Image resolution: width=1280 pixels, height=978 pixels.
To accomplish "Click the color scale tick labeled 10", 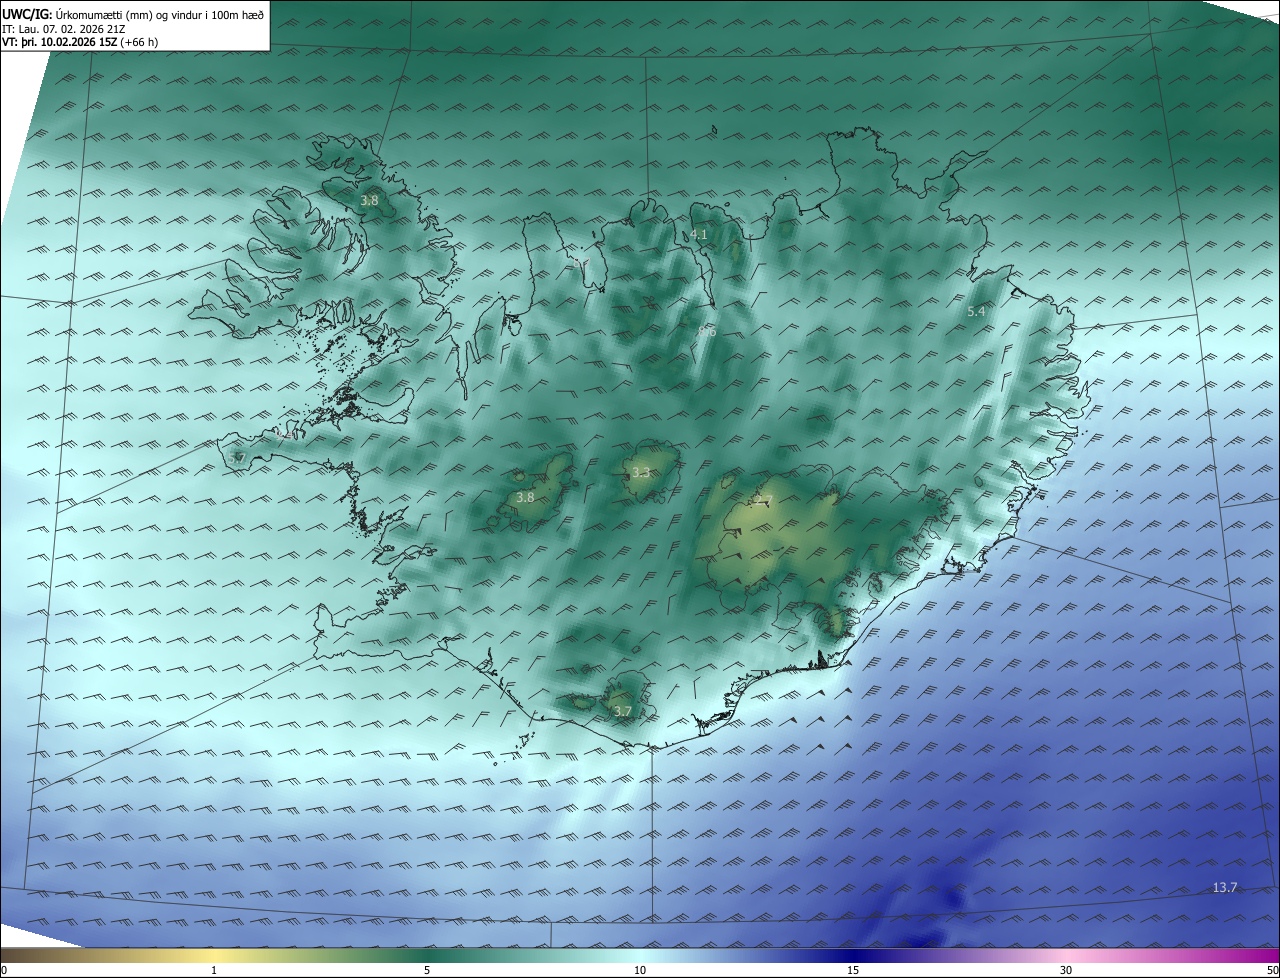I will coord(640,970).
